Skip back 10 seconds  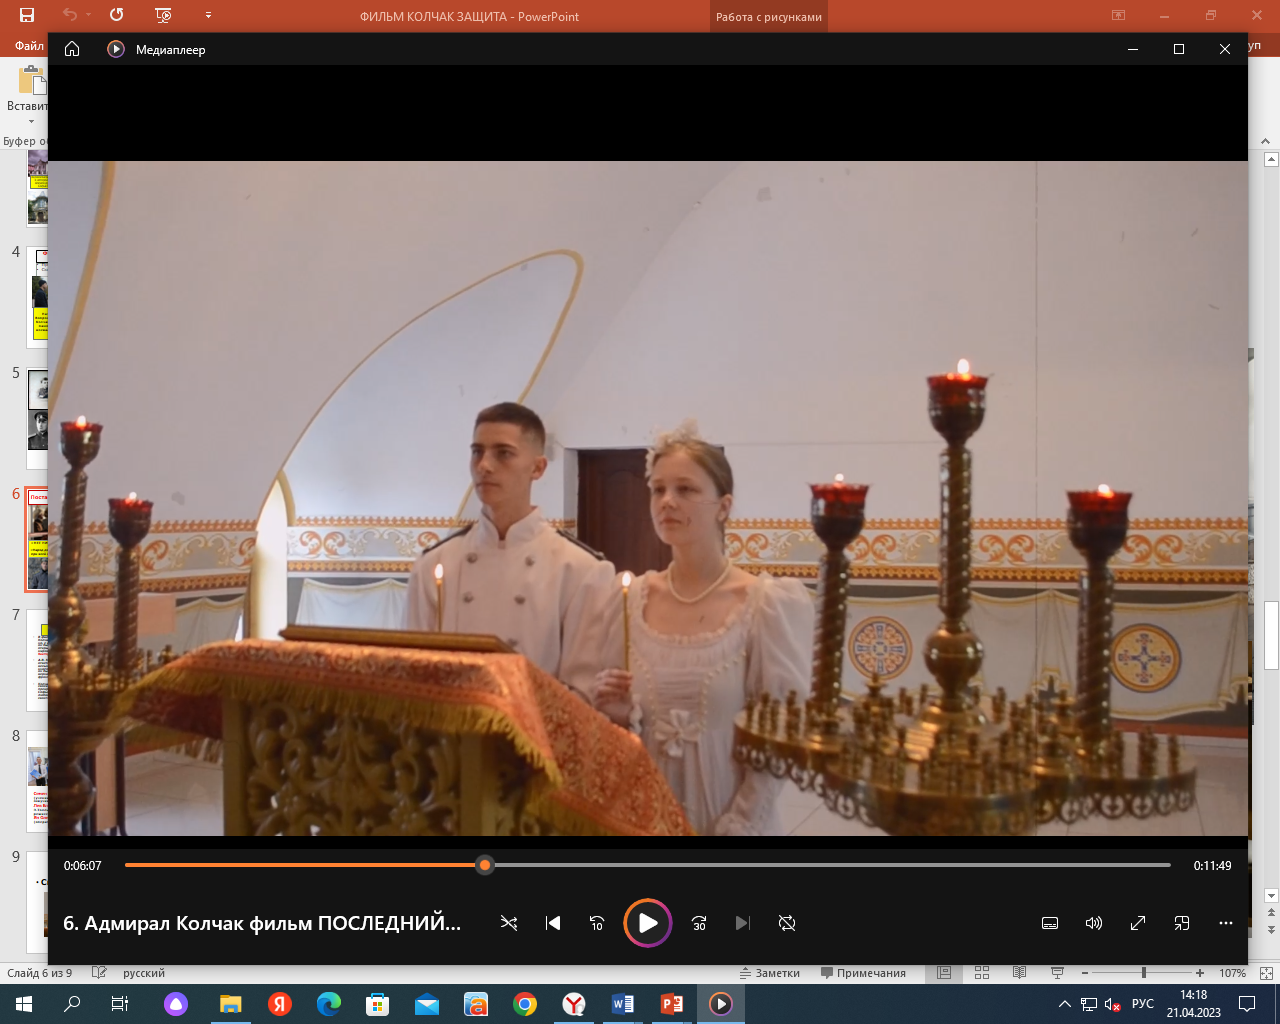(597, 923)
